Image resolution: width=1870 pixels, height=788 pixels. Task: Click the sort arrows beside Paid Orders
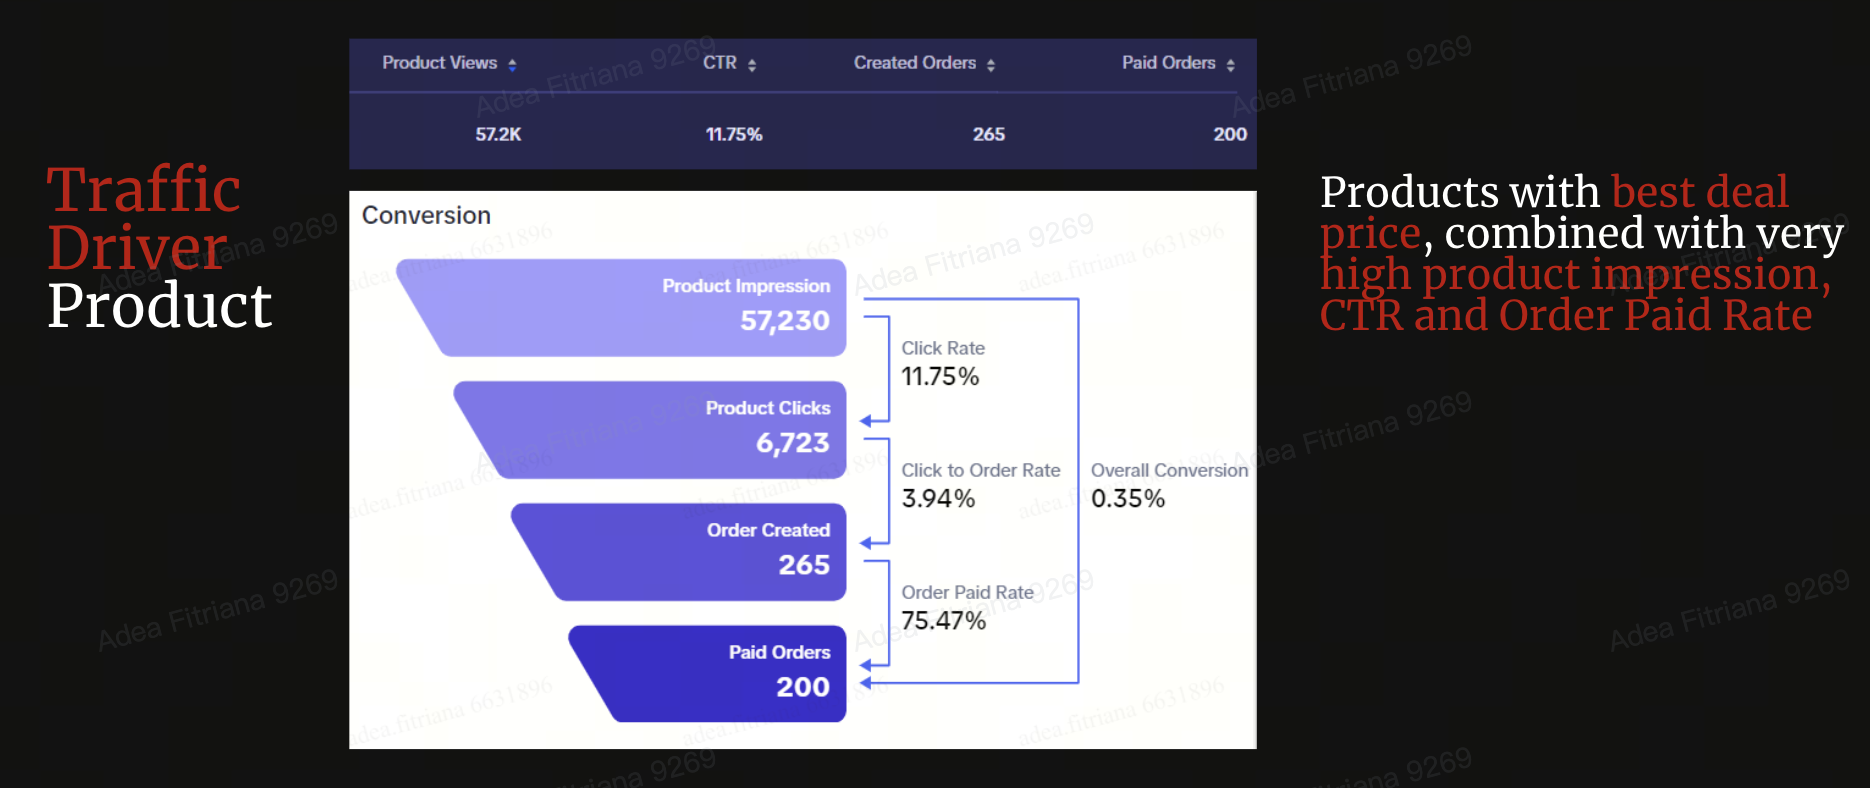[1231, 65]
